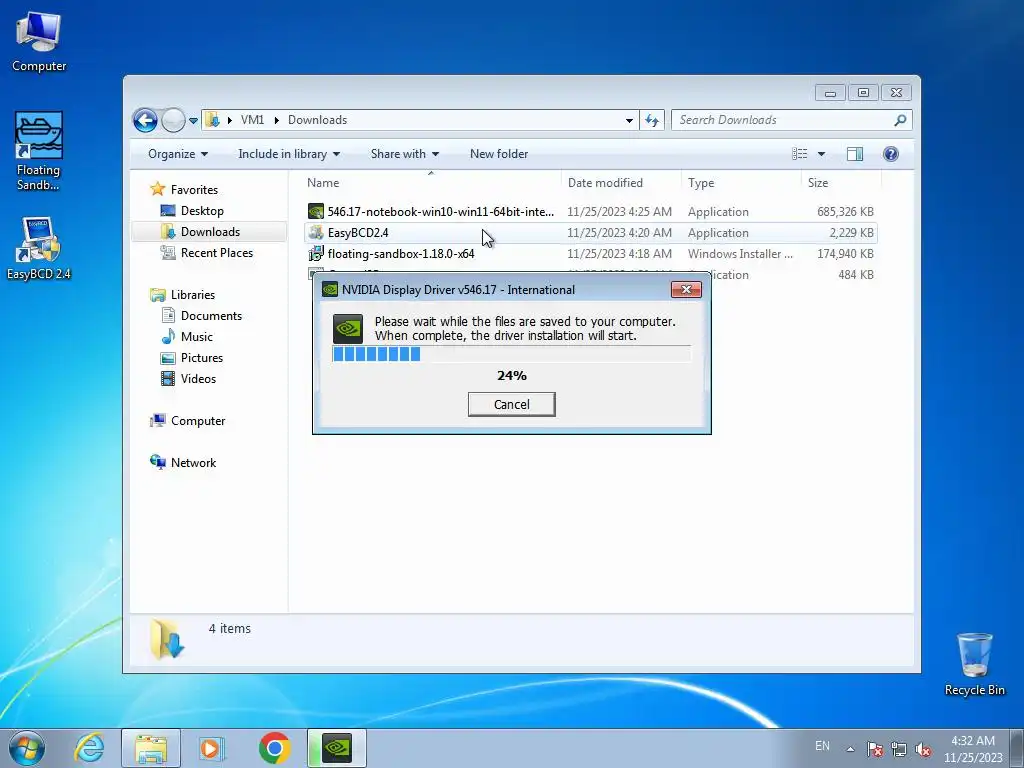Close the NVIDIA Display Driver dialog

click(686, 289)
